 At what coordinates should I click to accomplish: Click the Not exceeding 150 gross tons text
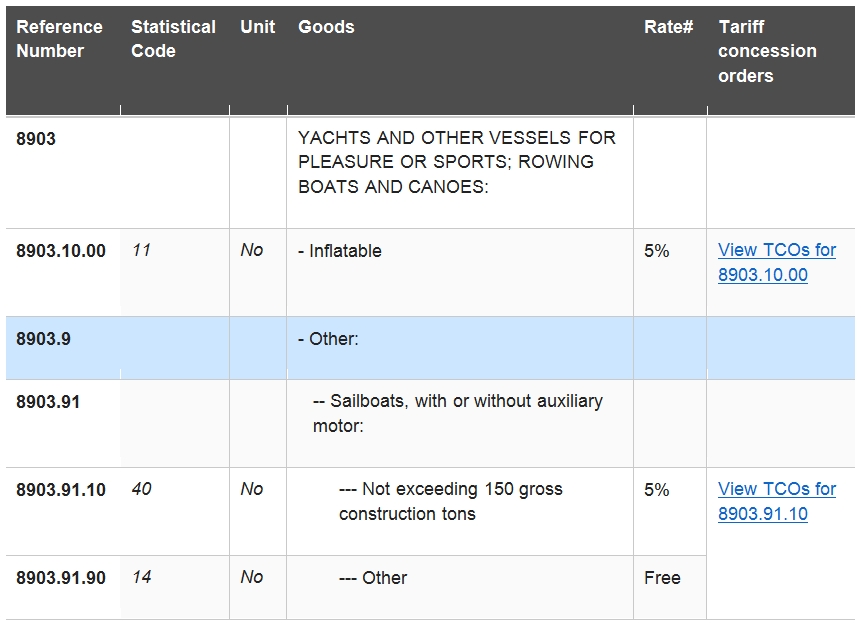tap(450, 501)
